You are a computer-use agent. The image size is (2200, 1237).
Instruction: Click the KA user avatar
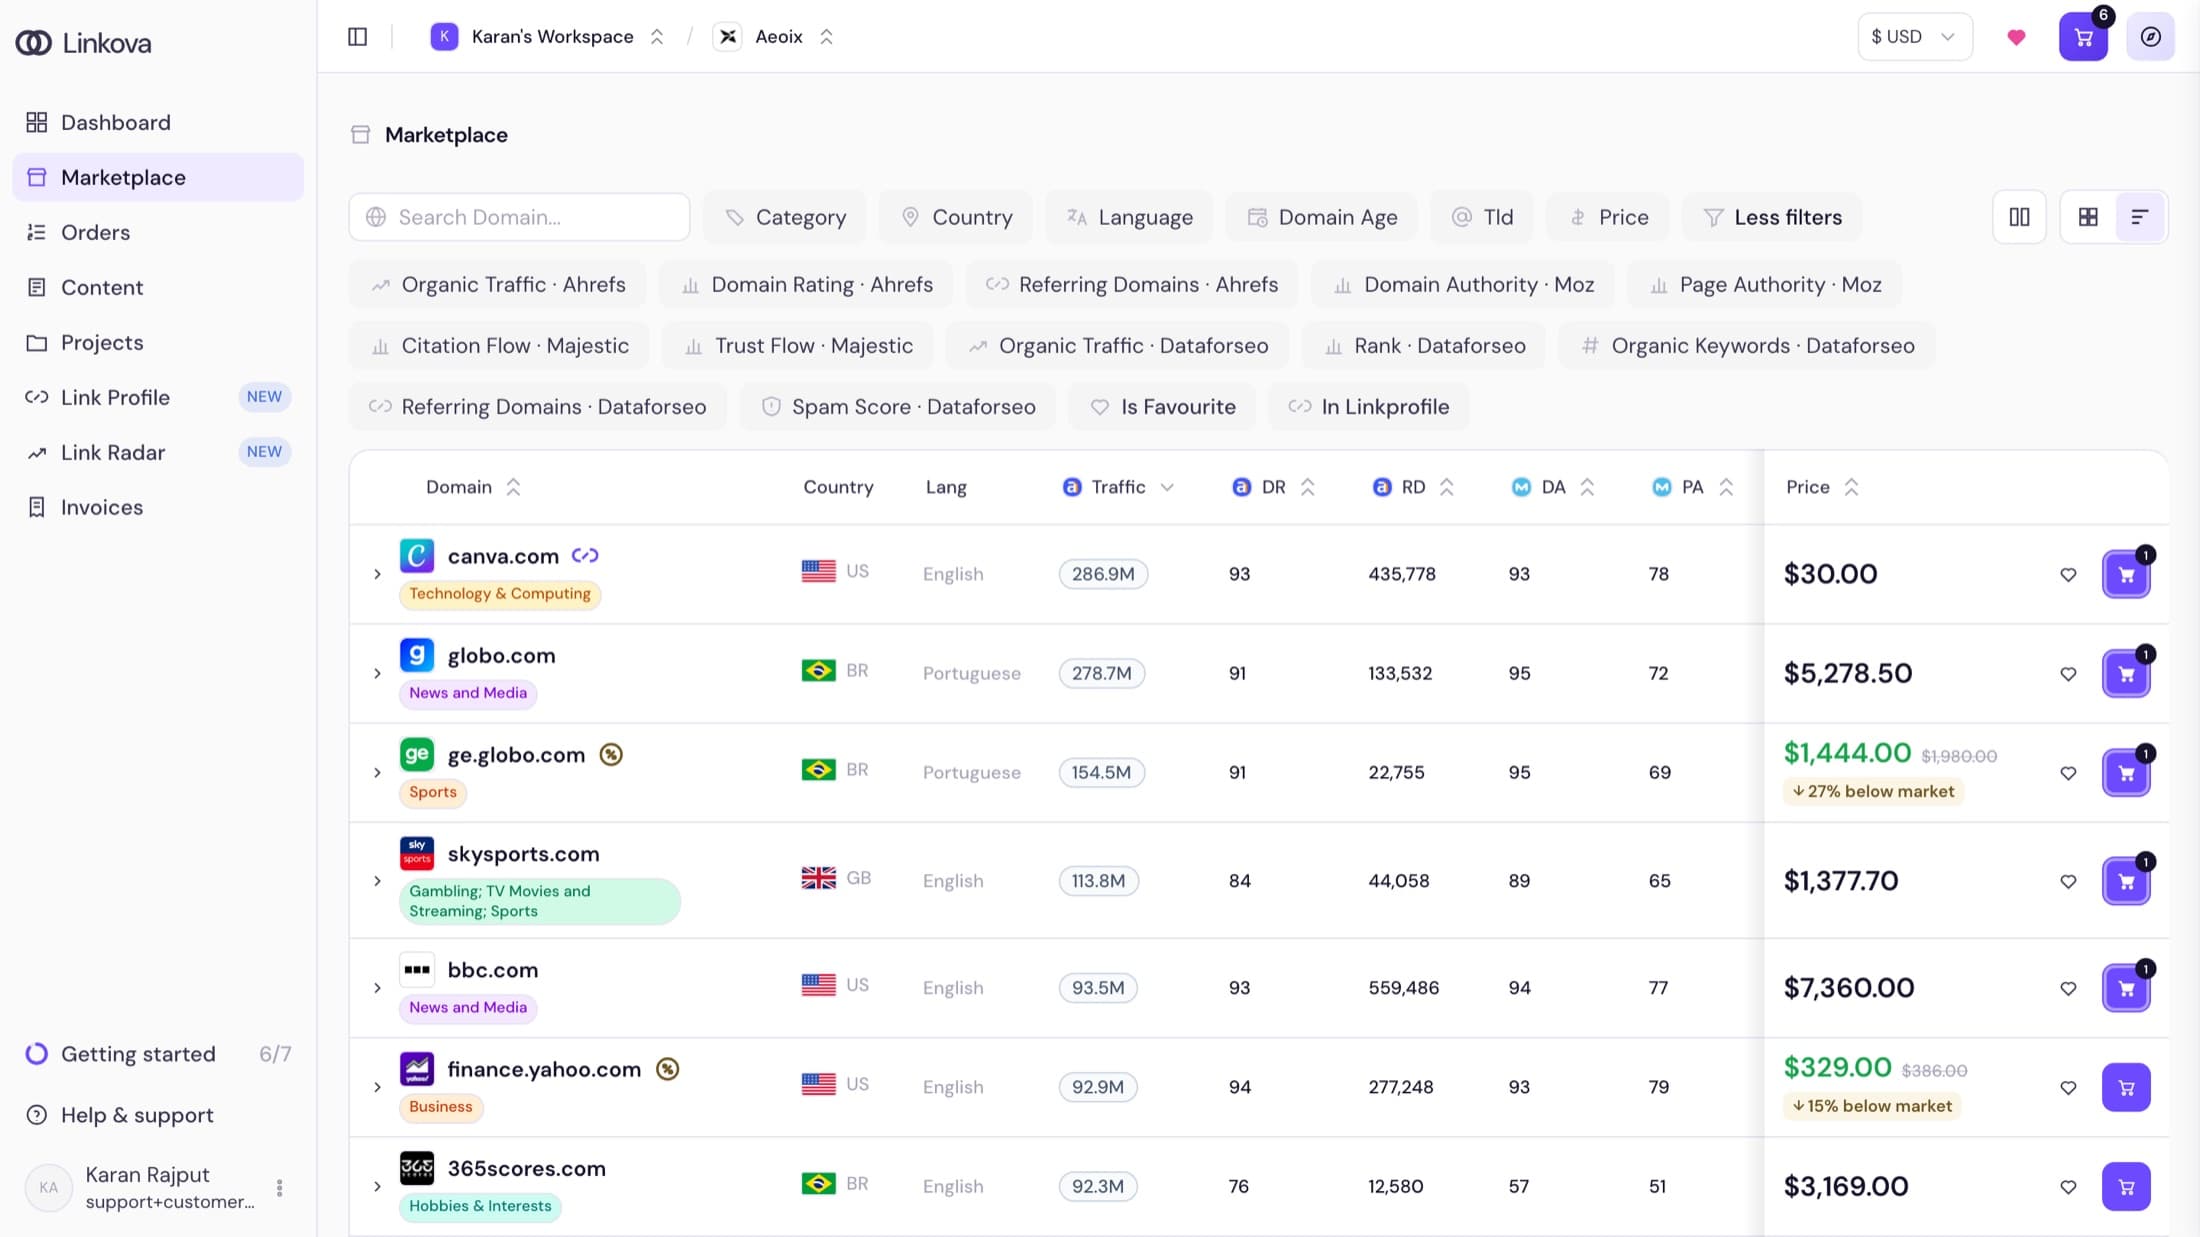click(x=48, y=1187)
